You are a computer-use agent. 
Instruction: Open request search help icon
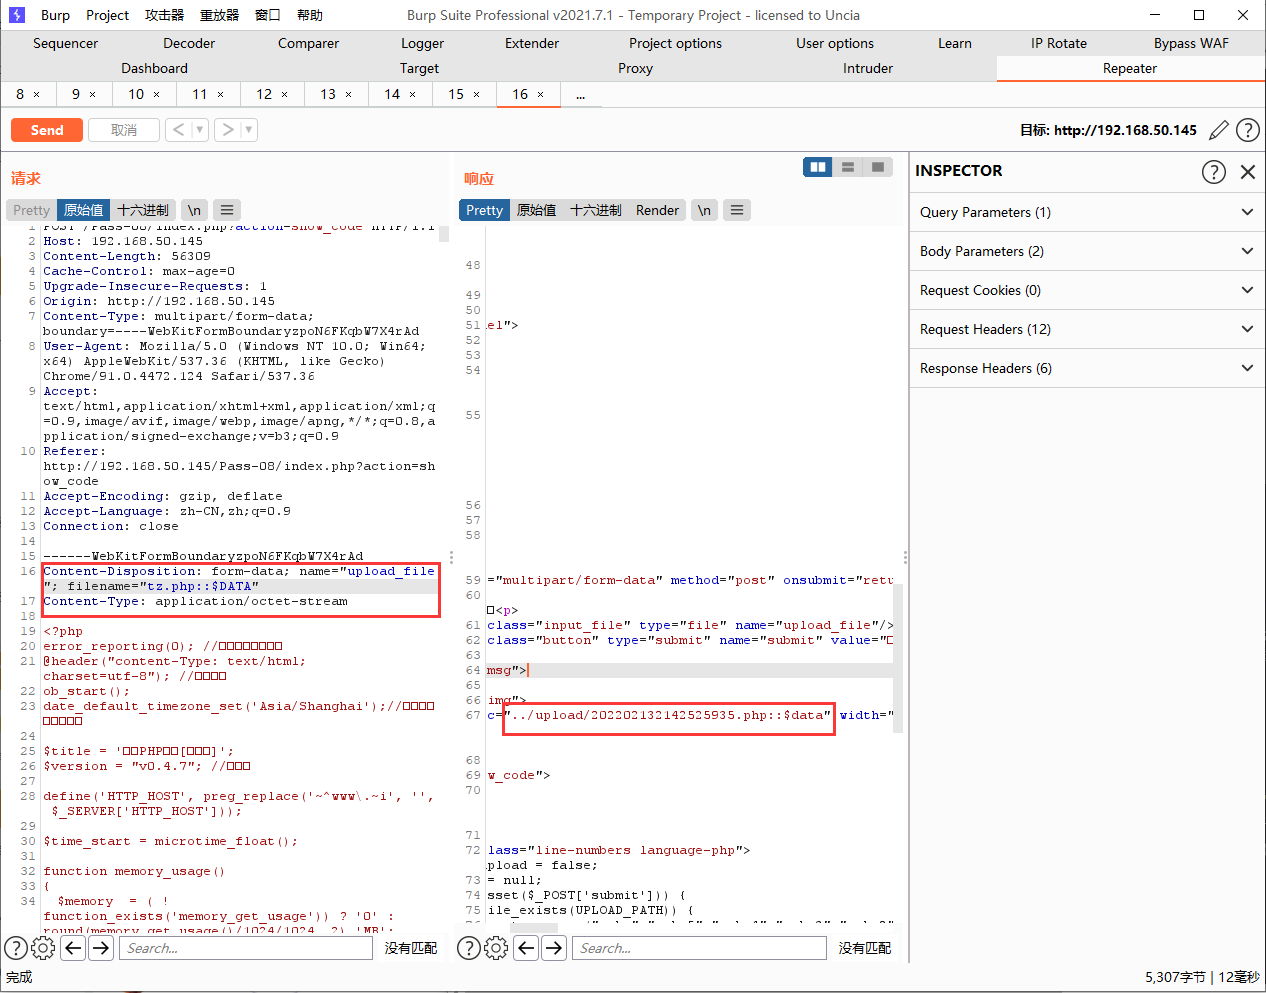pos(16,948)
